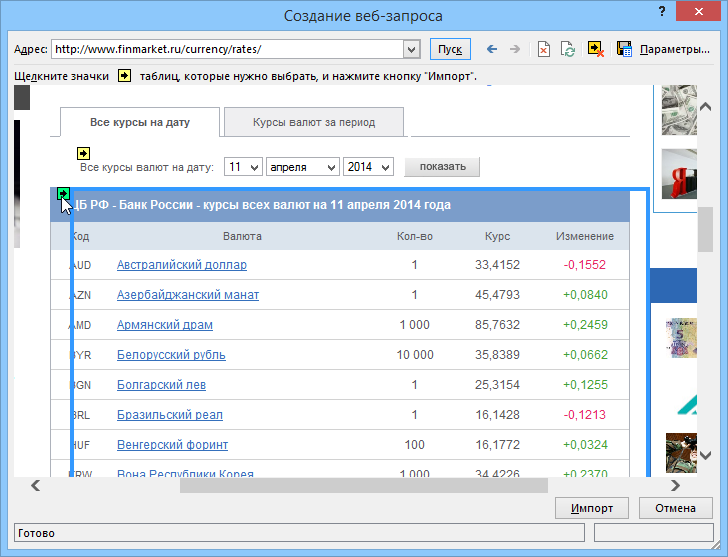728x557 pixels.
Task: Close the Создание веб-запроса dialog
Action: (x=699, y=12)
